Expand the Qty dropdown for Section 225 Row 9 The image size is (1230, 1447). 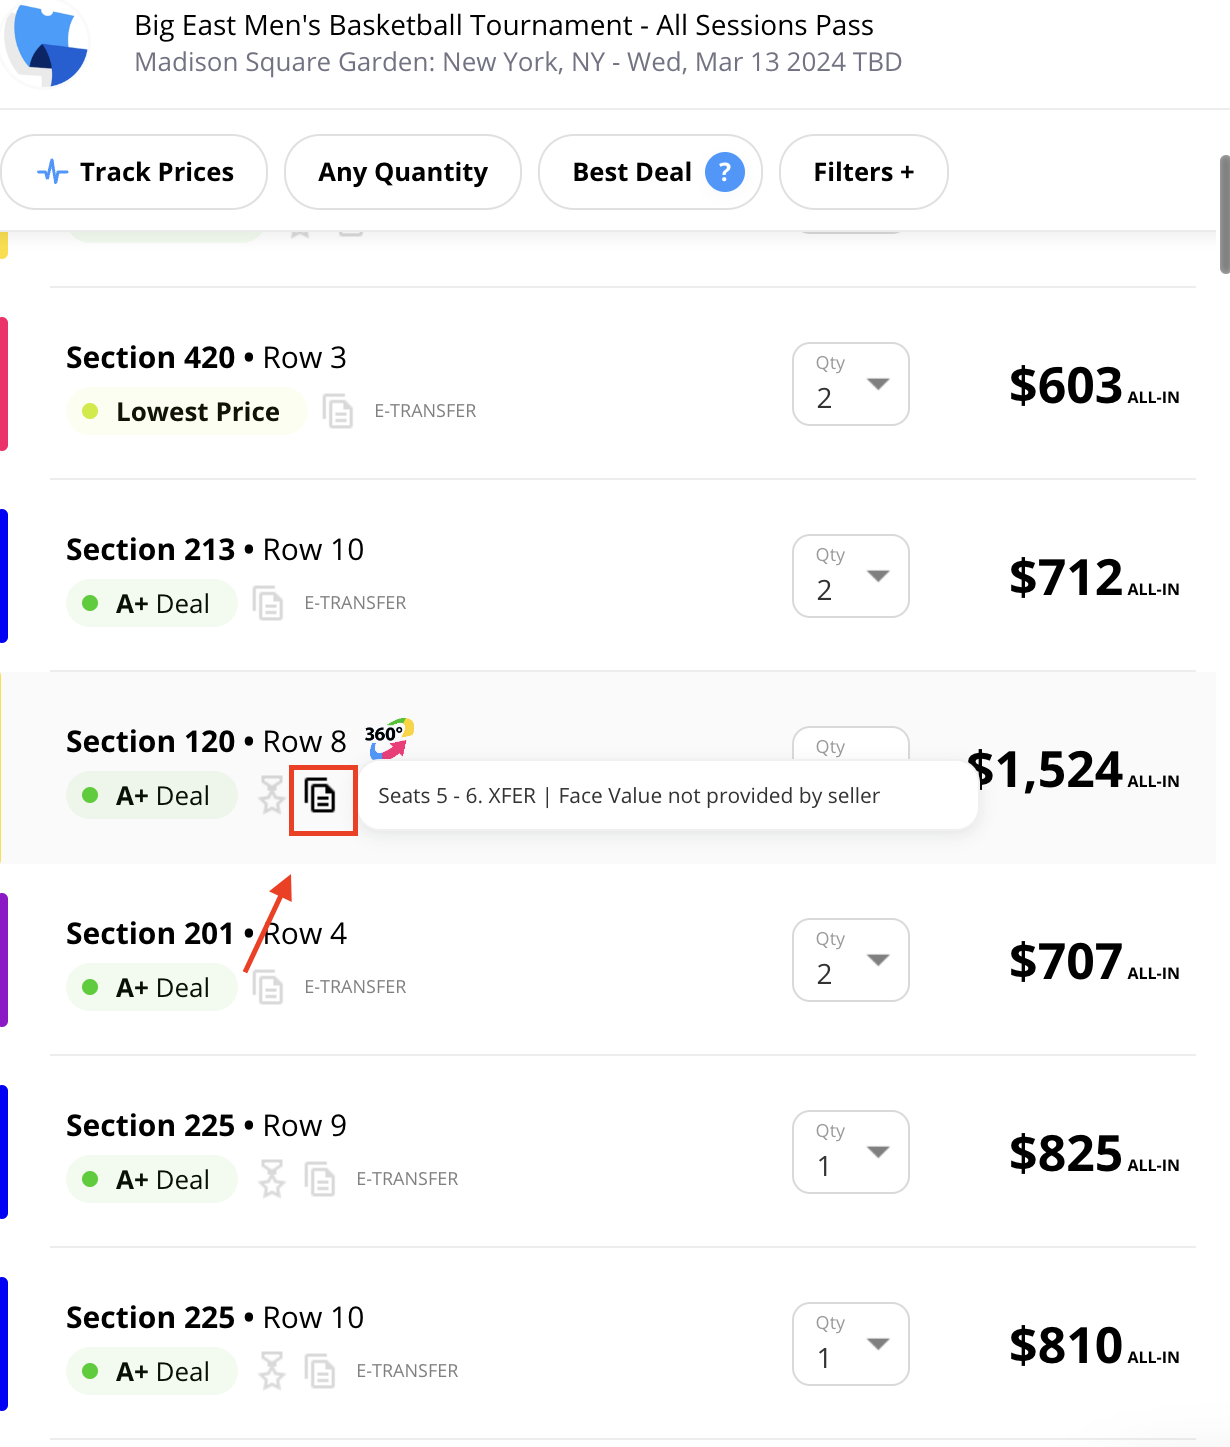coord(851,1152)
